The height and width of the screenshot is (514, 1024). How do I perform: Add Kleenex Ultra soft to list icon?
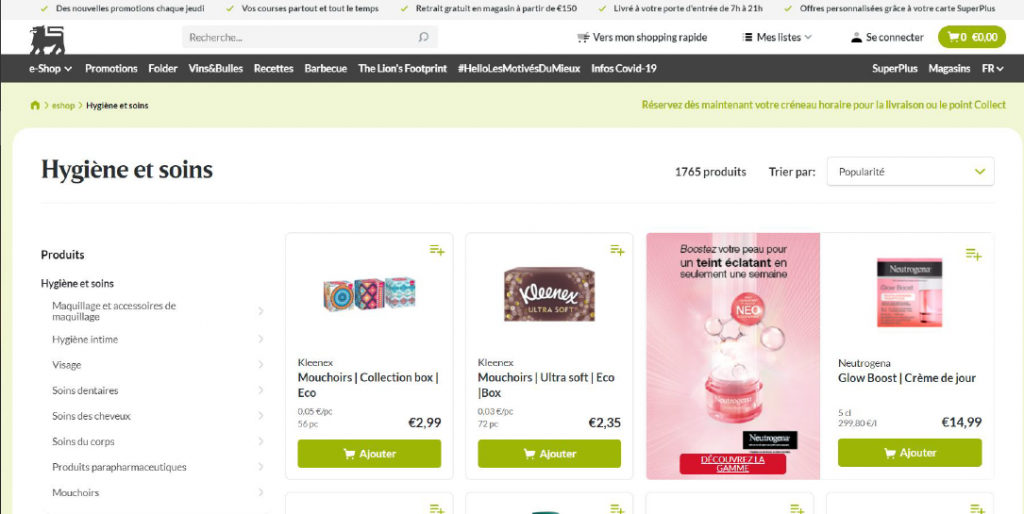617,249
